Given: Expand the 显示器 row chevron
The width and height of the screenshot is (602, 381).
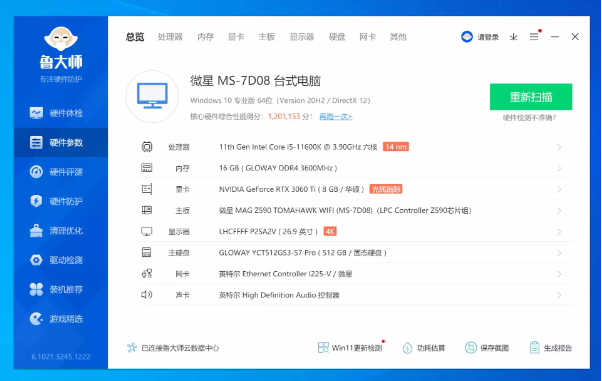Looking at the screenshot, I should coord(559,232).
